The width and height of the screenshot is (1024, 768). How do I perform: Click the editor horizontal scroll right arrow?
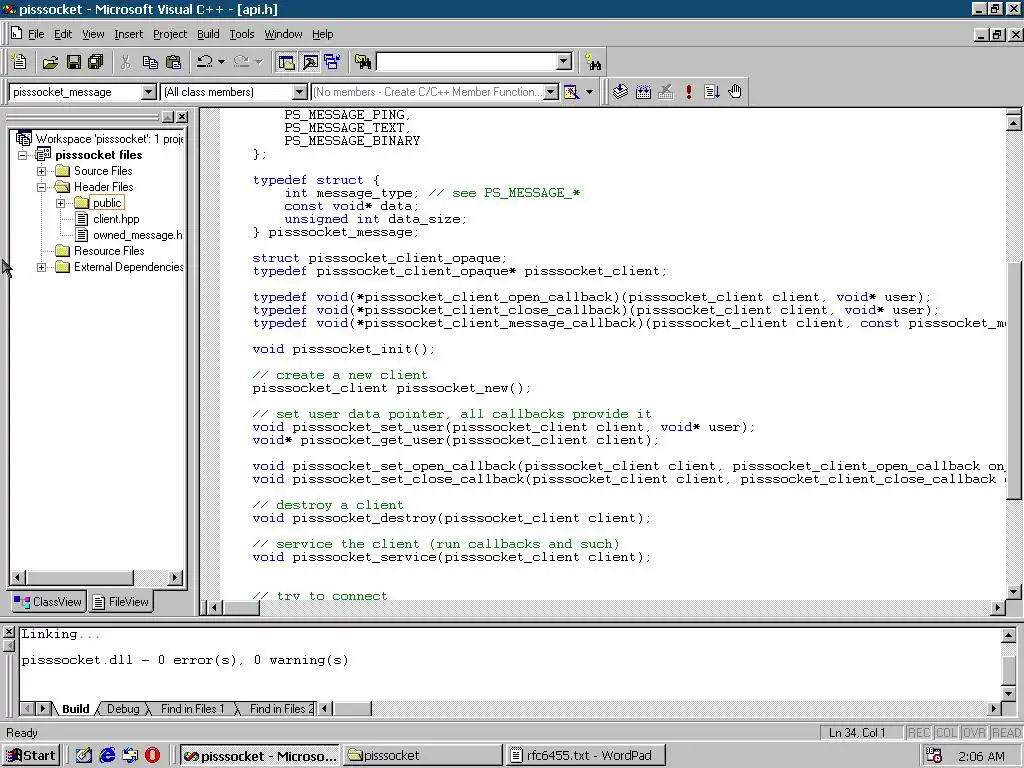tap(997, 607)
